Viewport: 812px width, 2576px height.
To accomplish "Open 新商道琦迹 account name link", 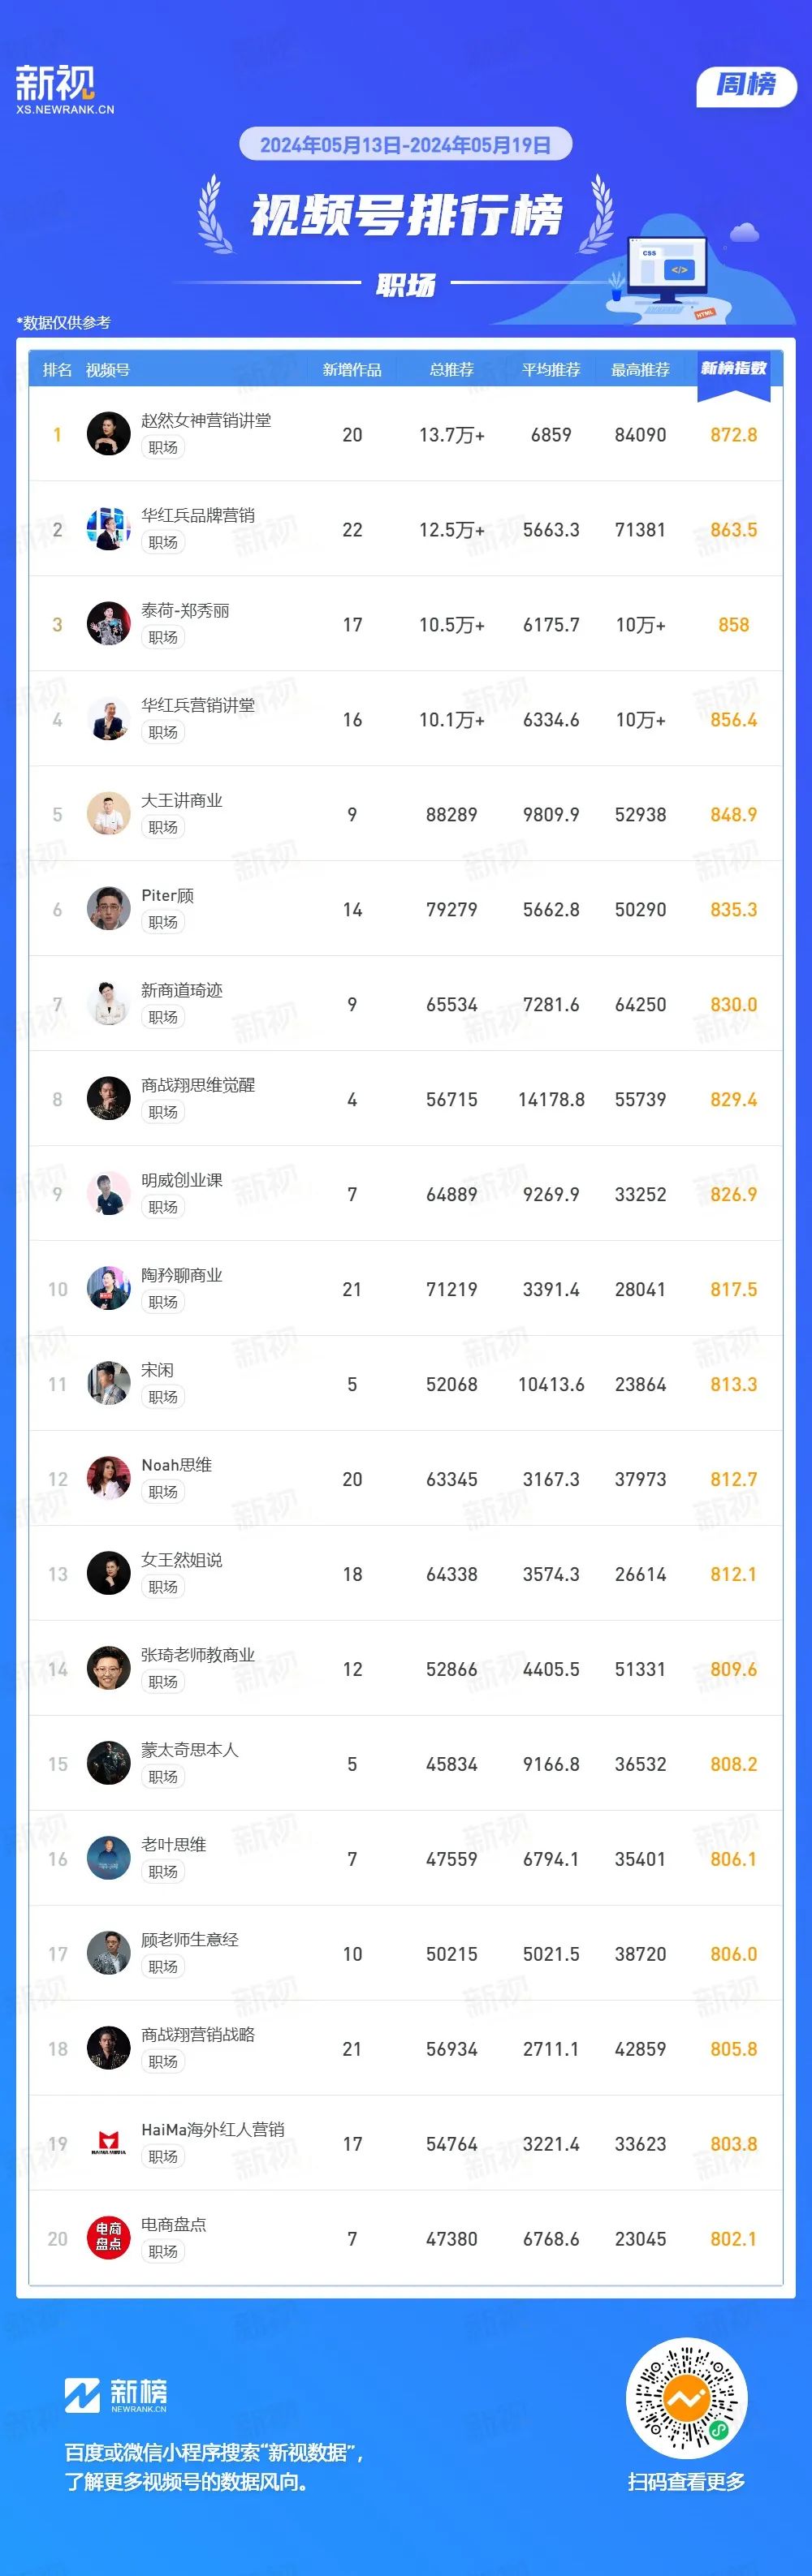I will click(x=182, y=990).
